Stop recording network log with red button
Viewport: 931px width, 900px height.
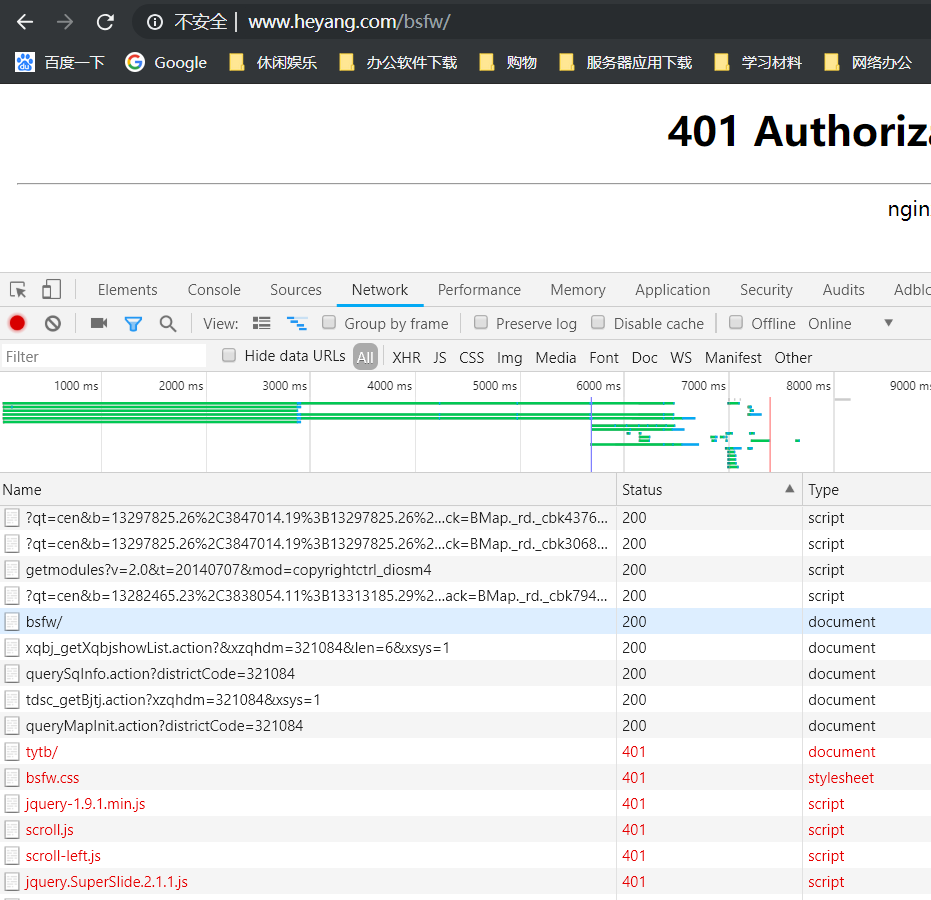click(x=17, y=323)
